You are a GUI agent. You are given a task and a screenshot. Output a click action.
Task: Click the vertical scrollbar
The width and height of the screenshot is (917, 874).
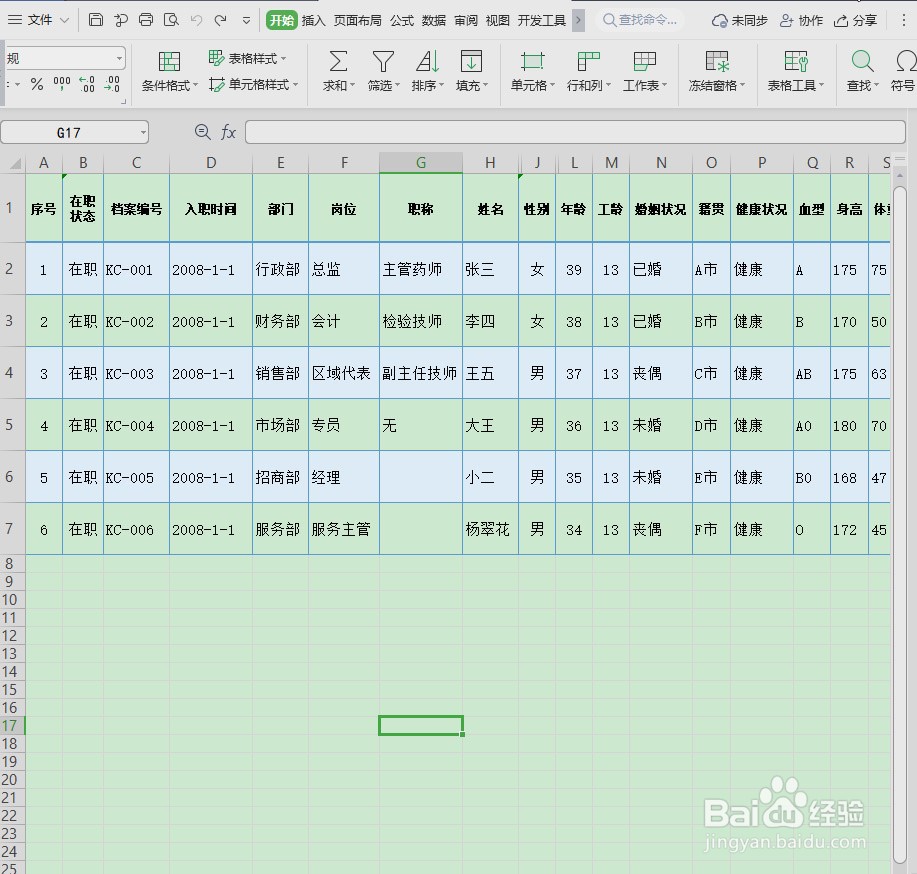(x=900, y=524)
